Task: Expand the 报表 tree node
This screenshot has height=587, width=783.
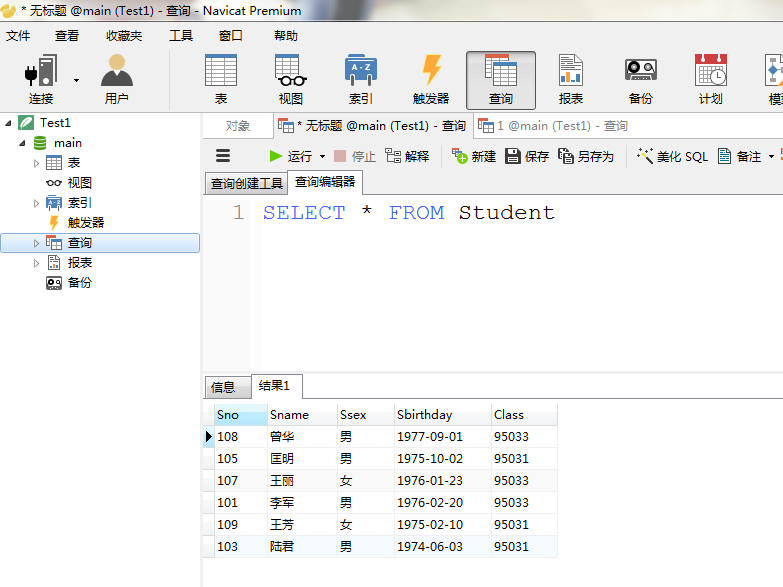Action: pos(36,263)
